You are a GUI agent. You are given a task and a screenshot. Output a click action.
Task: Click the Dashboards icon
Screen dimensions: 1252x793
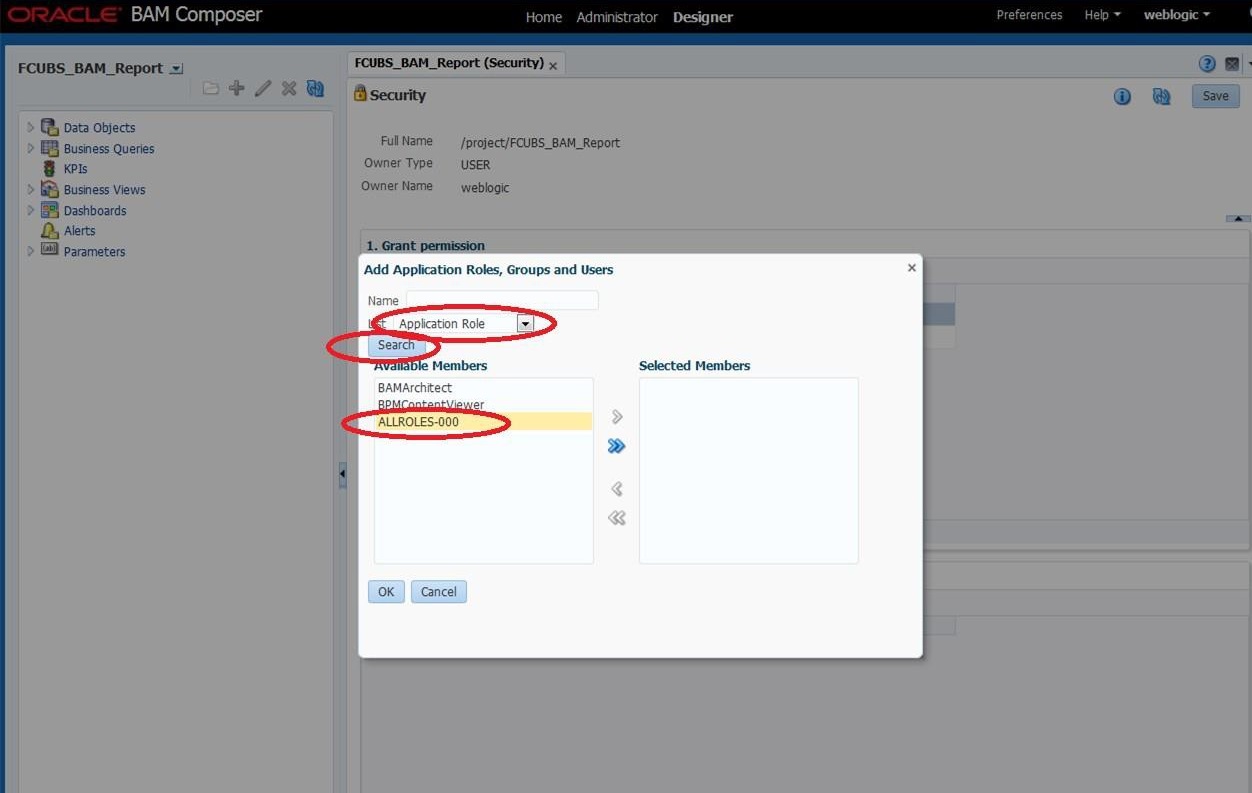49,210
